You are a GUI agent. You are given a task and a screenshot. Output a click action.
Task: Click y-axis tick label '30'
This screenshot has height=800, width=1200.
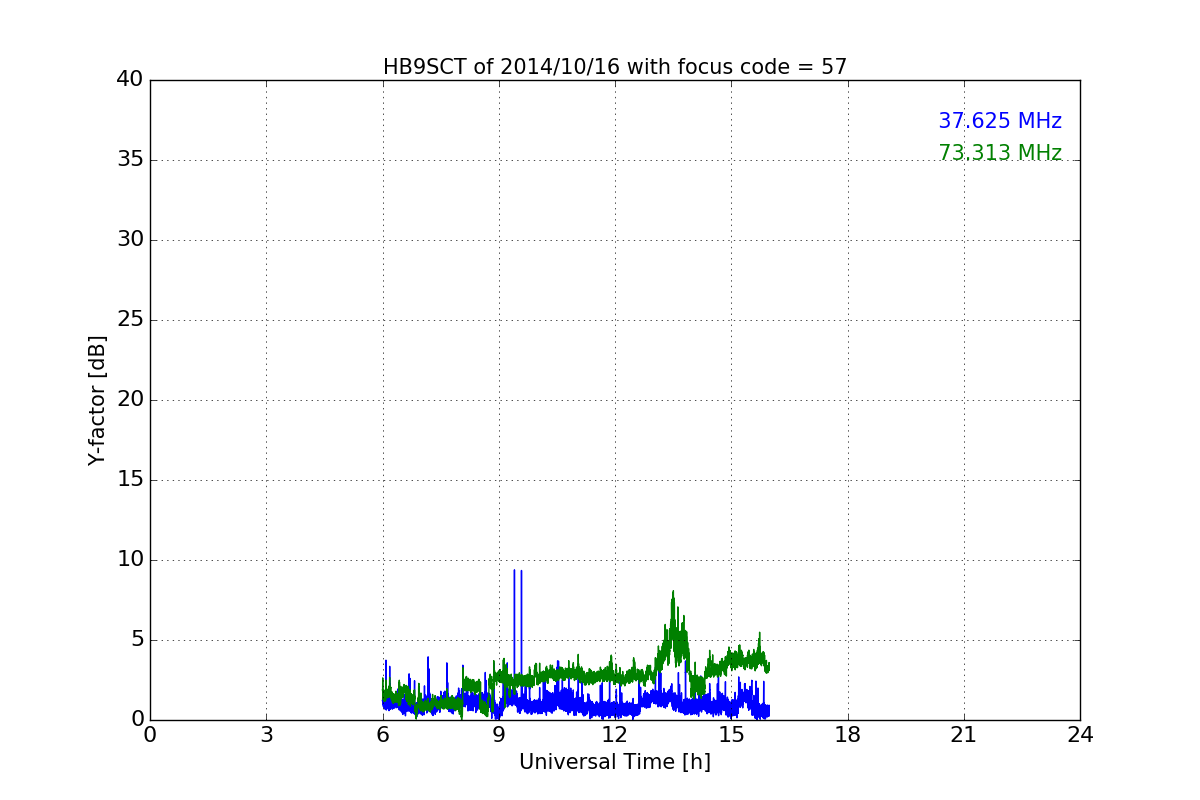click(x=130, y=240)
